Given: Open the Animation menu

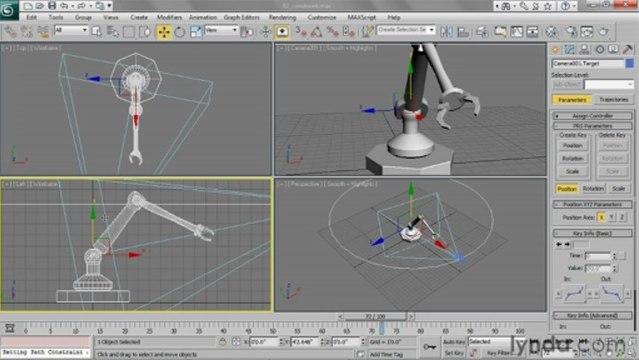Looking at the screenshot, I should pyautogui.click(x=203, y=18).
